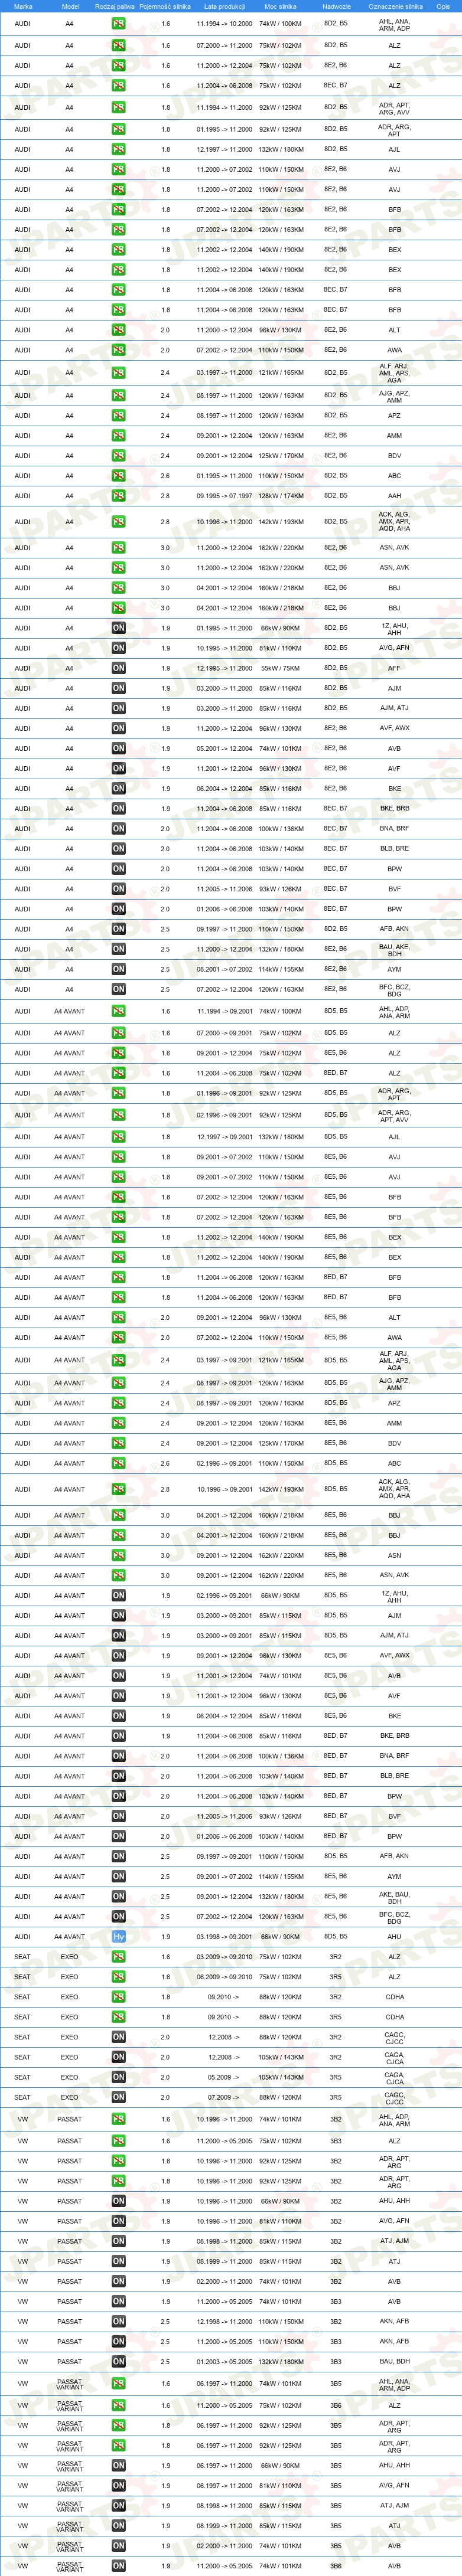Click petrol icon in A4 1.8 132kW AJL 12.1997–11.2000 row
The height and width of the screenshot is (2576, 462).
118,149
